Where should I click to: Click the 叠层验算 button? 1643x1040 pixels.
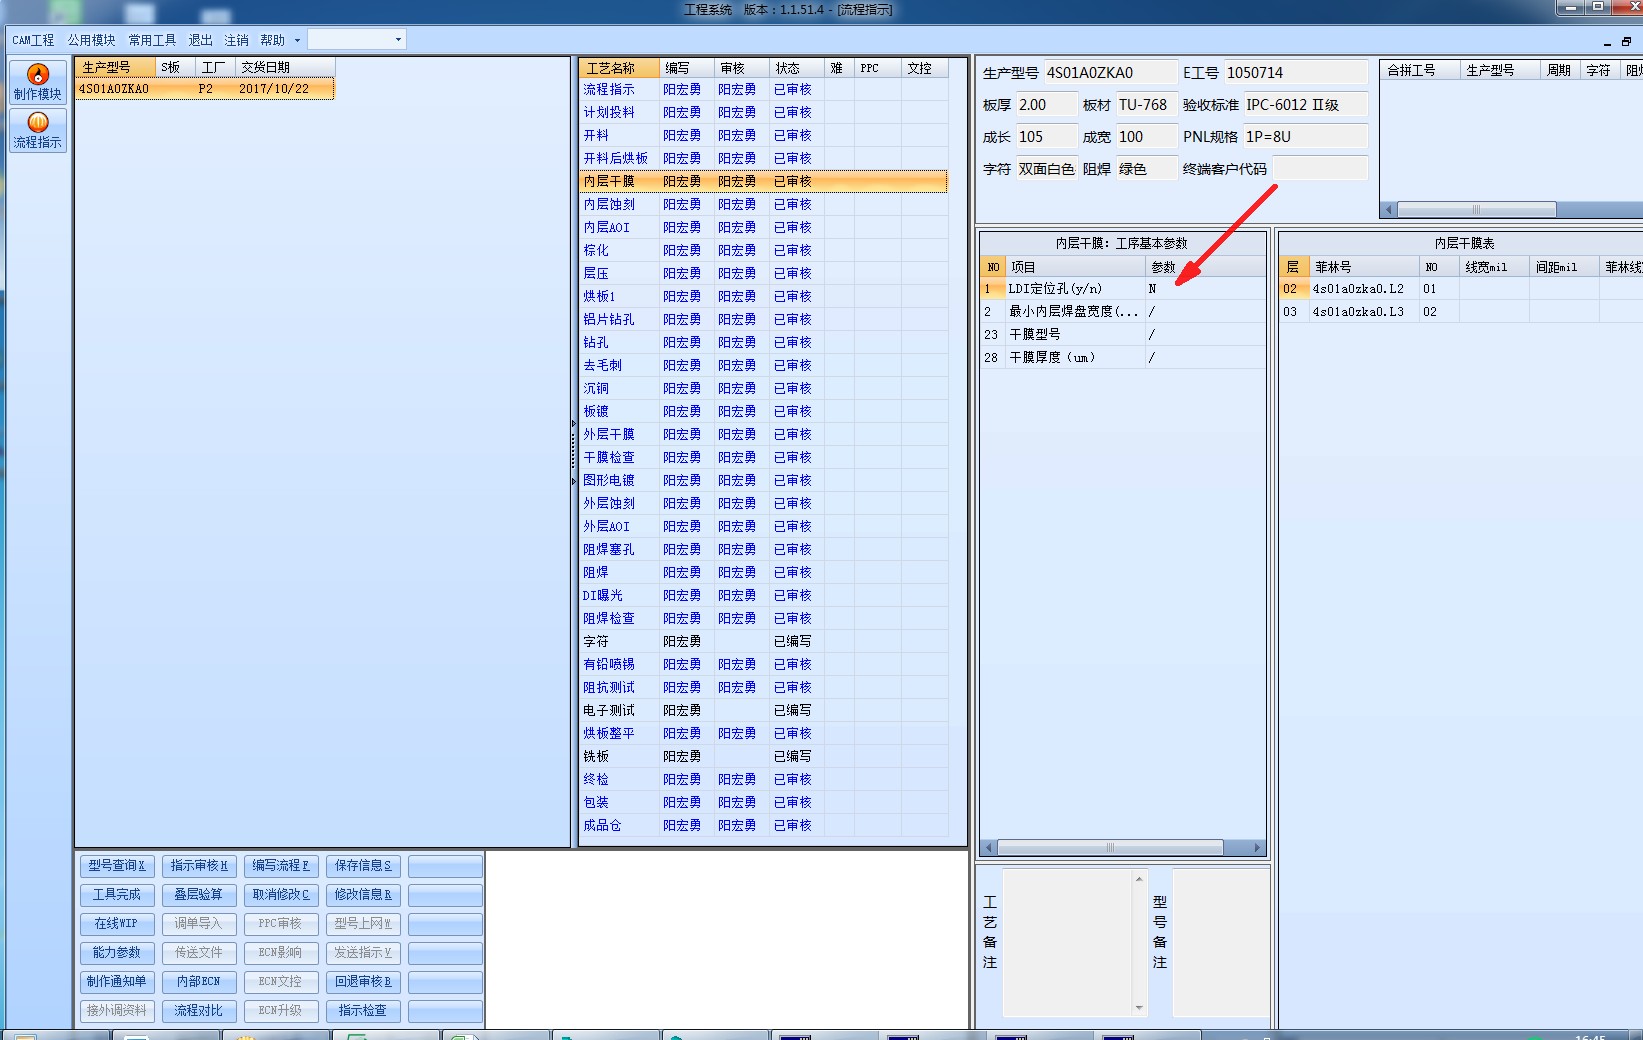point(199,895)
